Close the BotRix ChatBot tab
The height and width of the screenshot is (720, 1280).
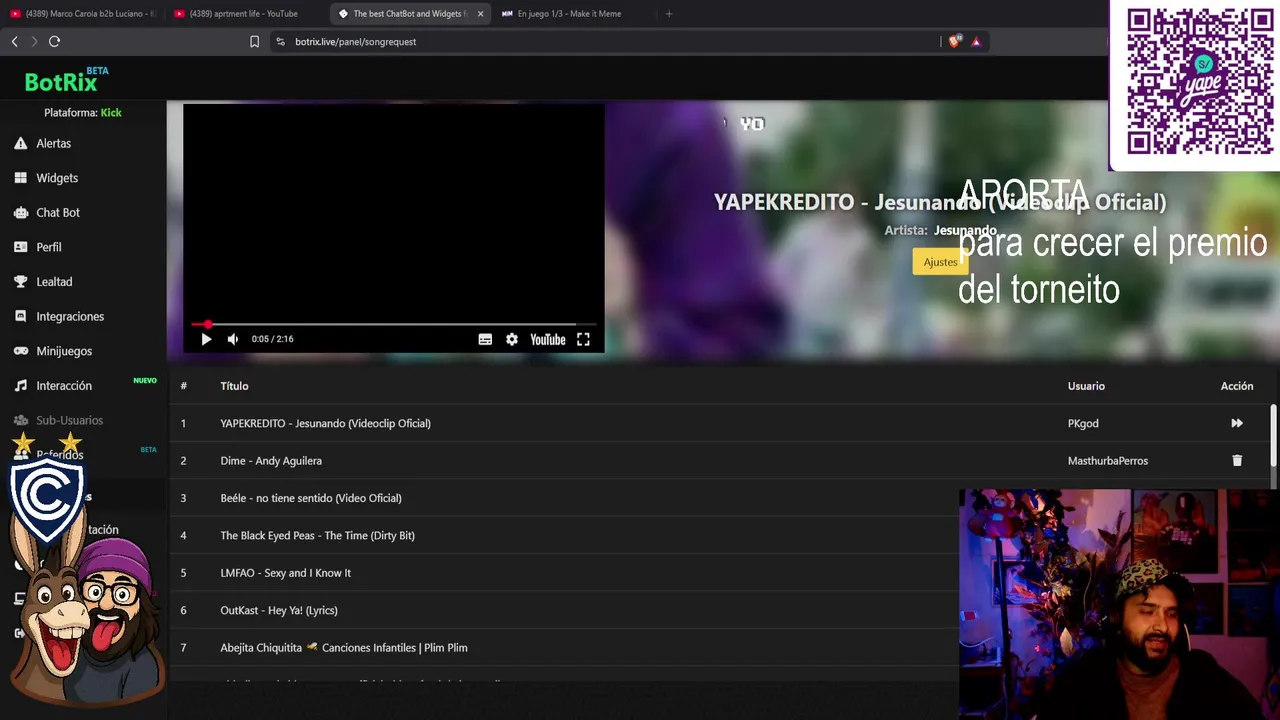point(480,14)
